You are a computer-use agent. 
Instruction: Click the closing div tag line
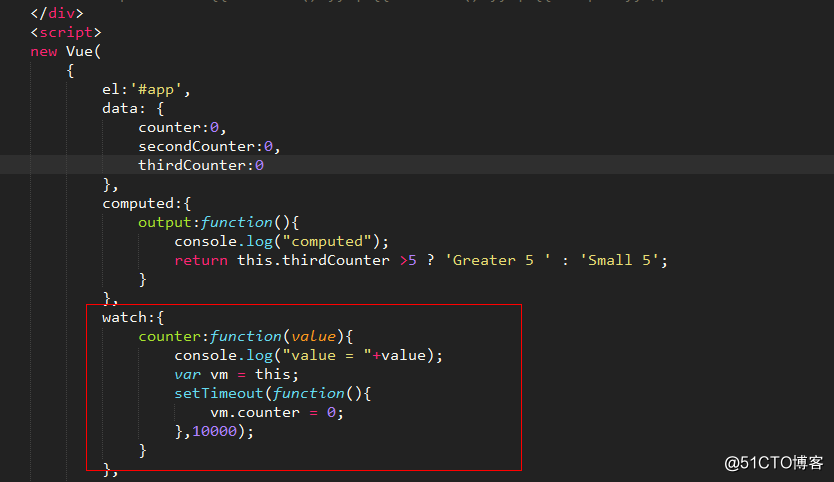[57, 13]
